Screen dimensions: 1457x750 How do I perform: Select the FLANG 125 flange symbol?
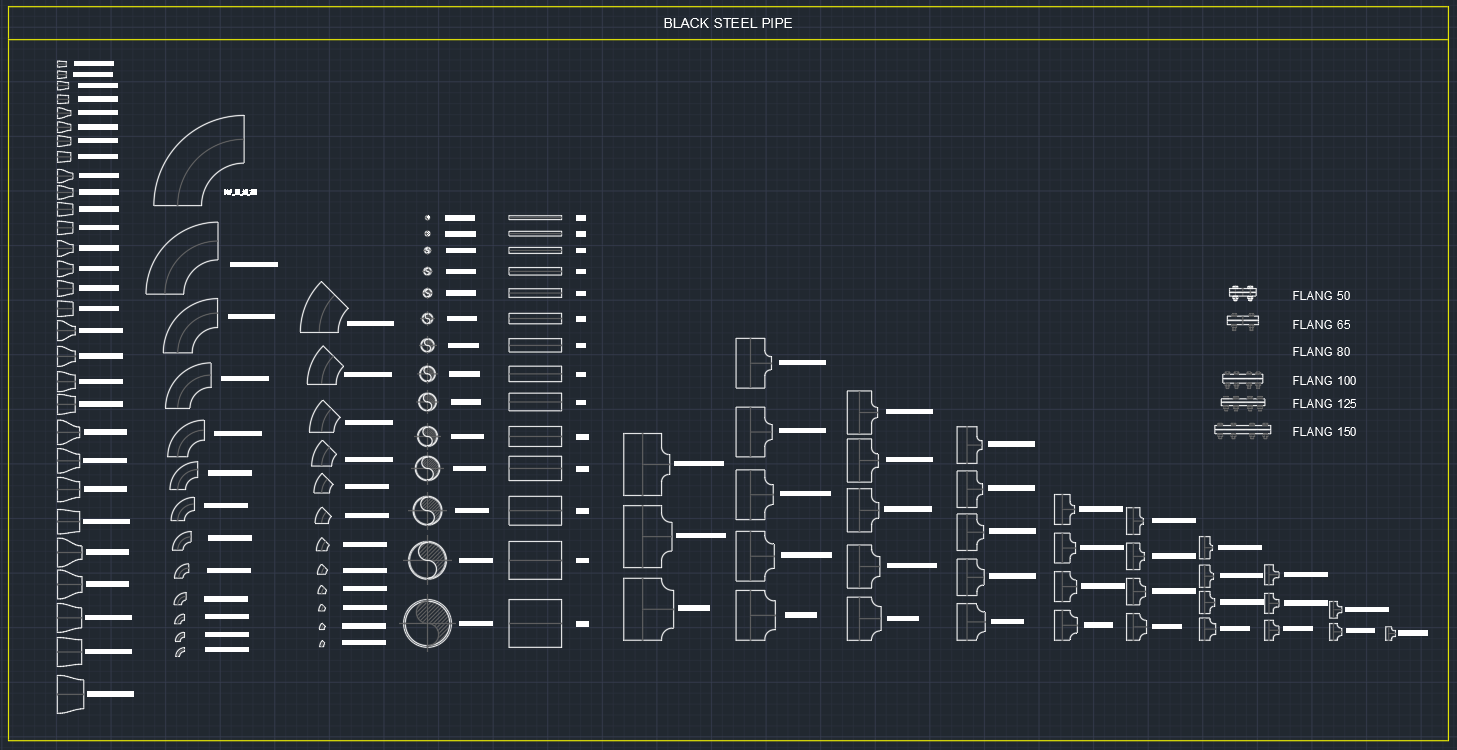click(1243, 403)
